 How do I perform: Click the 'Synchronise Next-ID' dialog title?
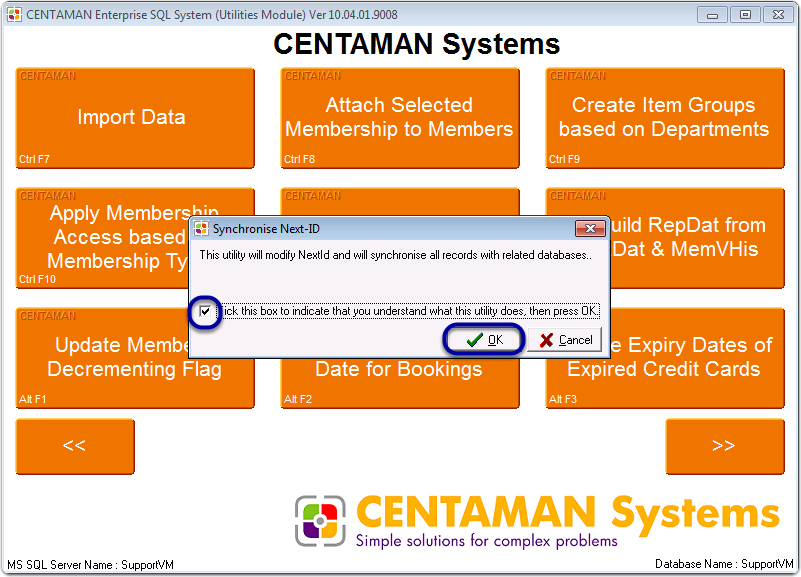coord(266,229)
